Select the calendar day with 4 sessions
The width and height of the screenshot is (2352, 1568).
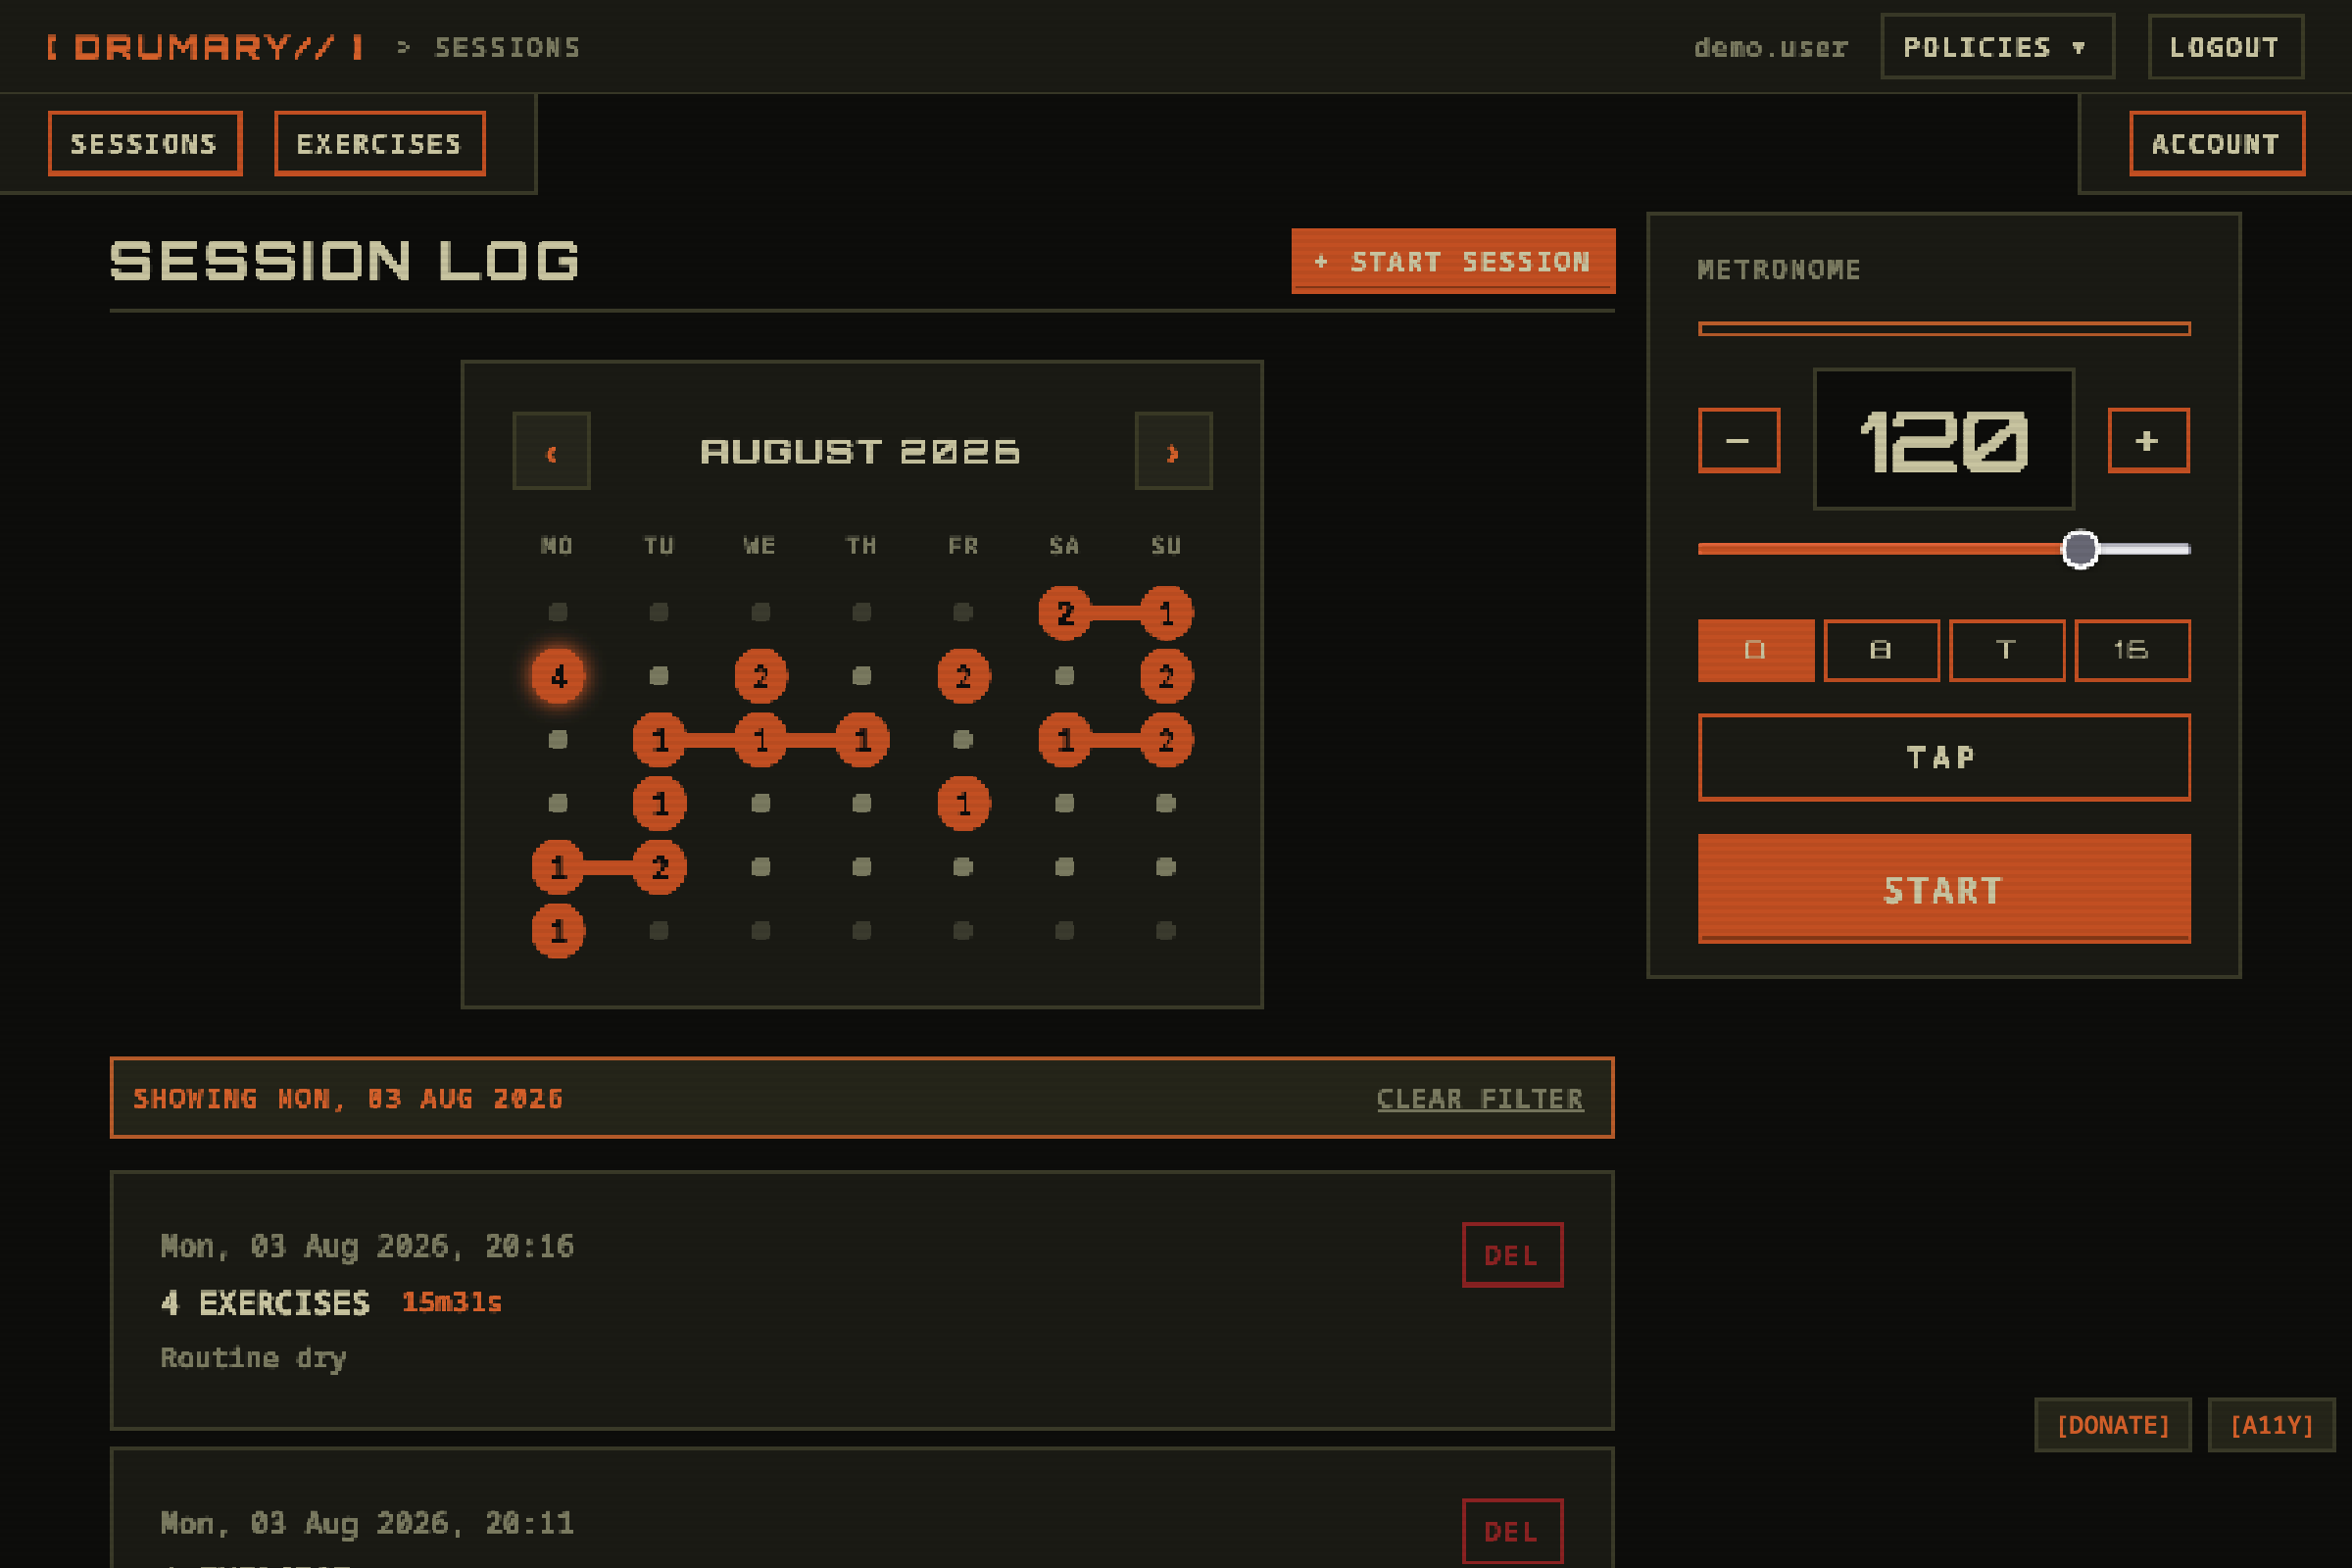(x=558, y=676)
